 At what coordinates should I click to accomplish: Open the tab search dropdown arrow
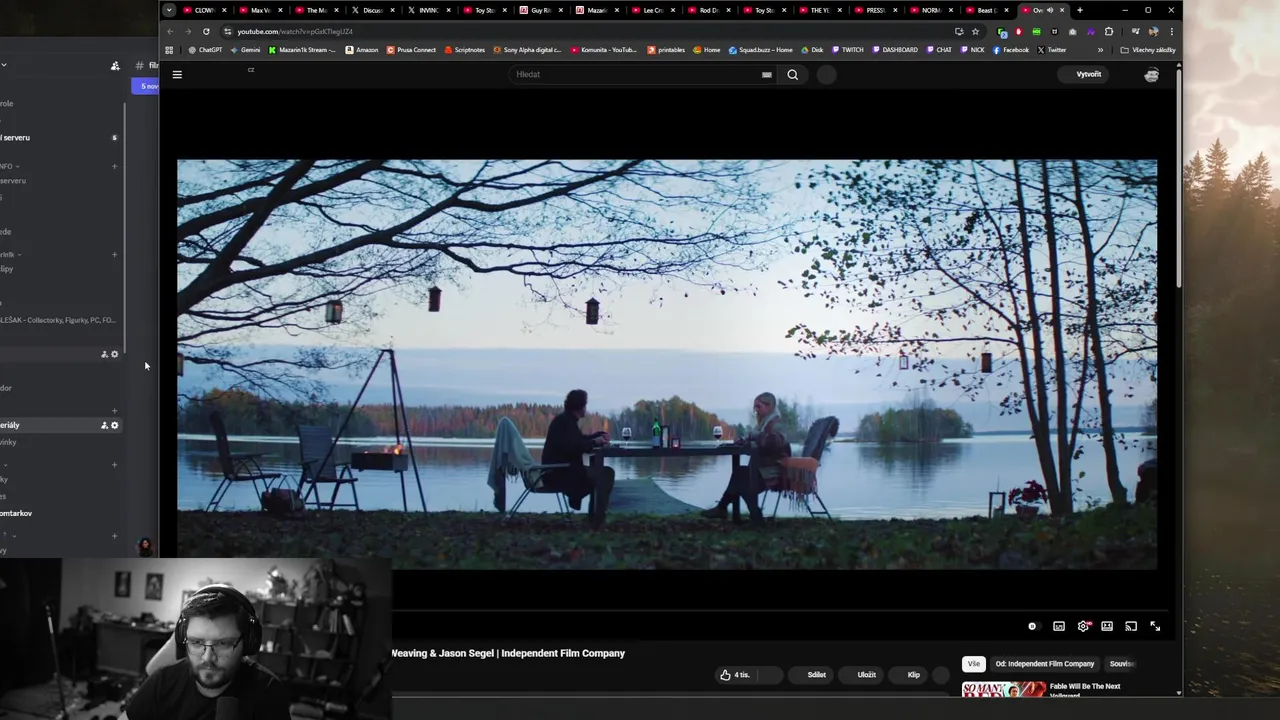168,10
